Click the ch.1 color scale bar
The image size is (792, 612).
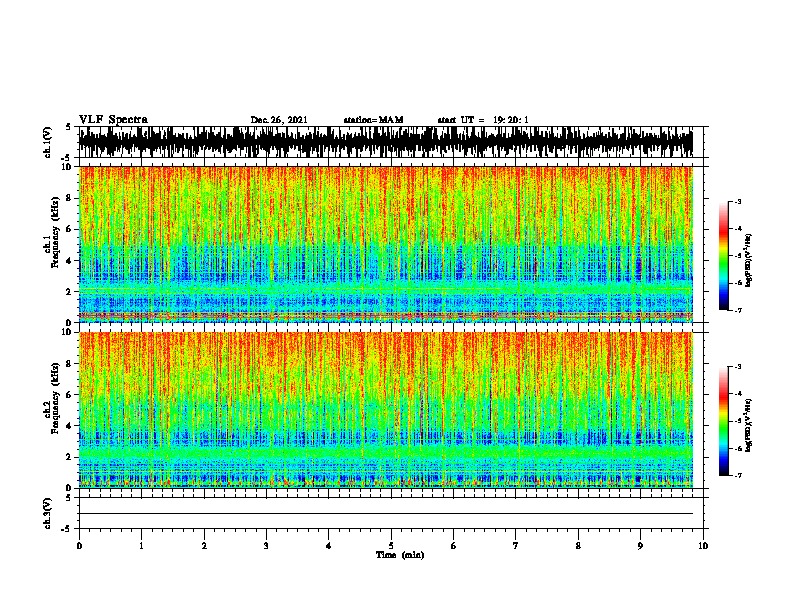723,256
